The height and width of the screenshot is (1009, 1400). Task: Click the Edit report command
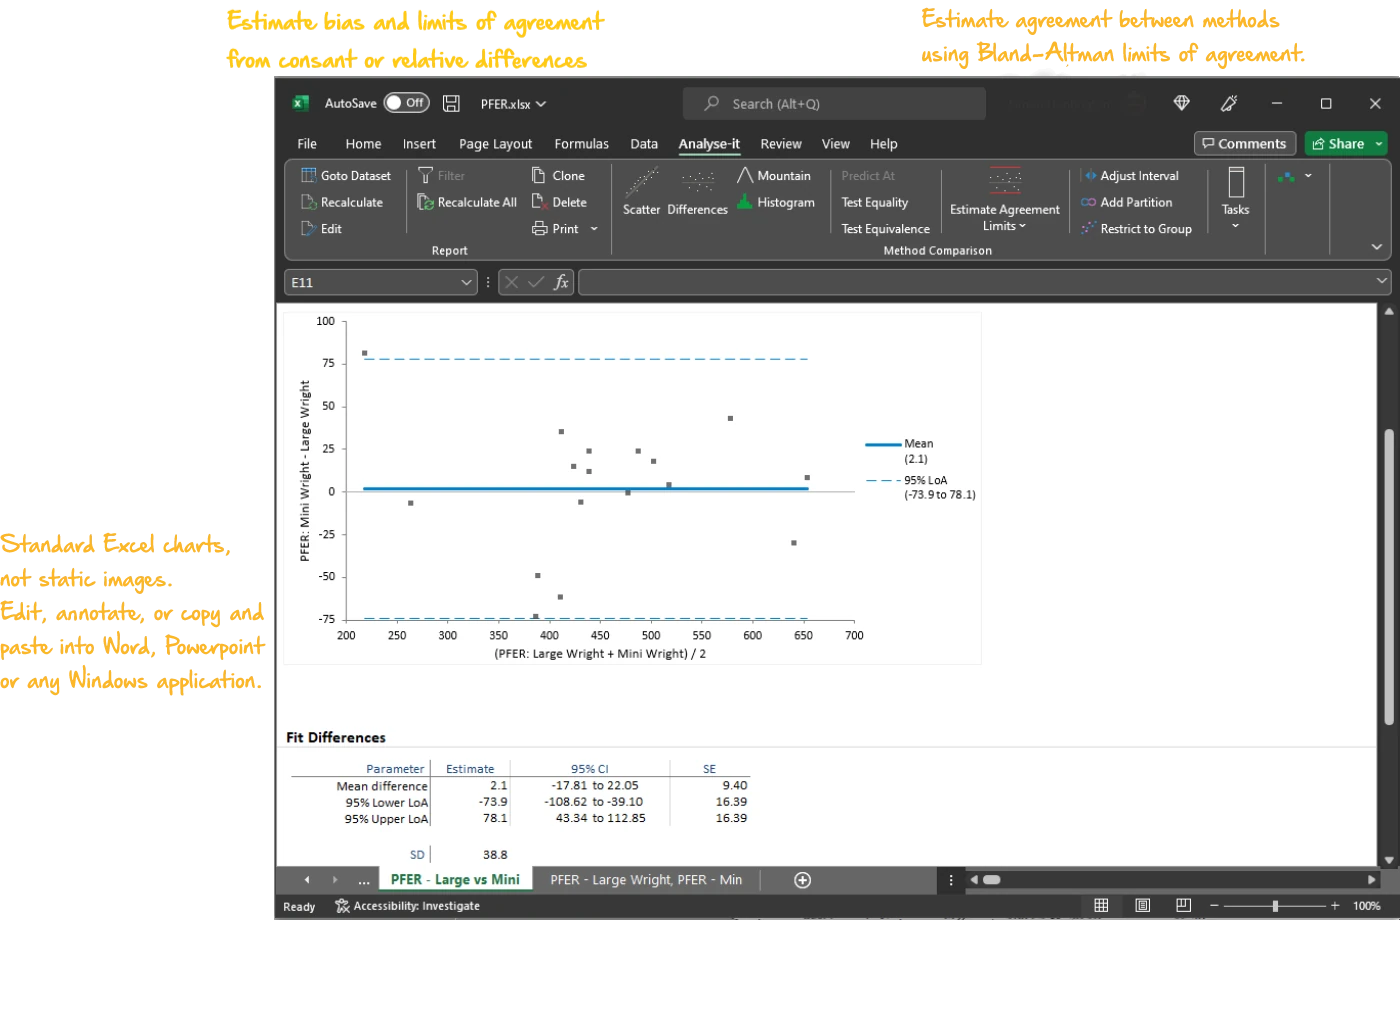321,229
